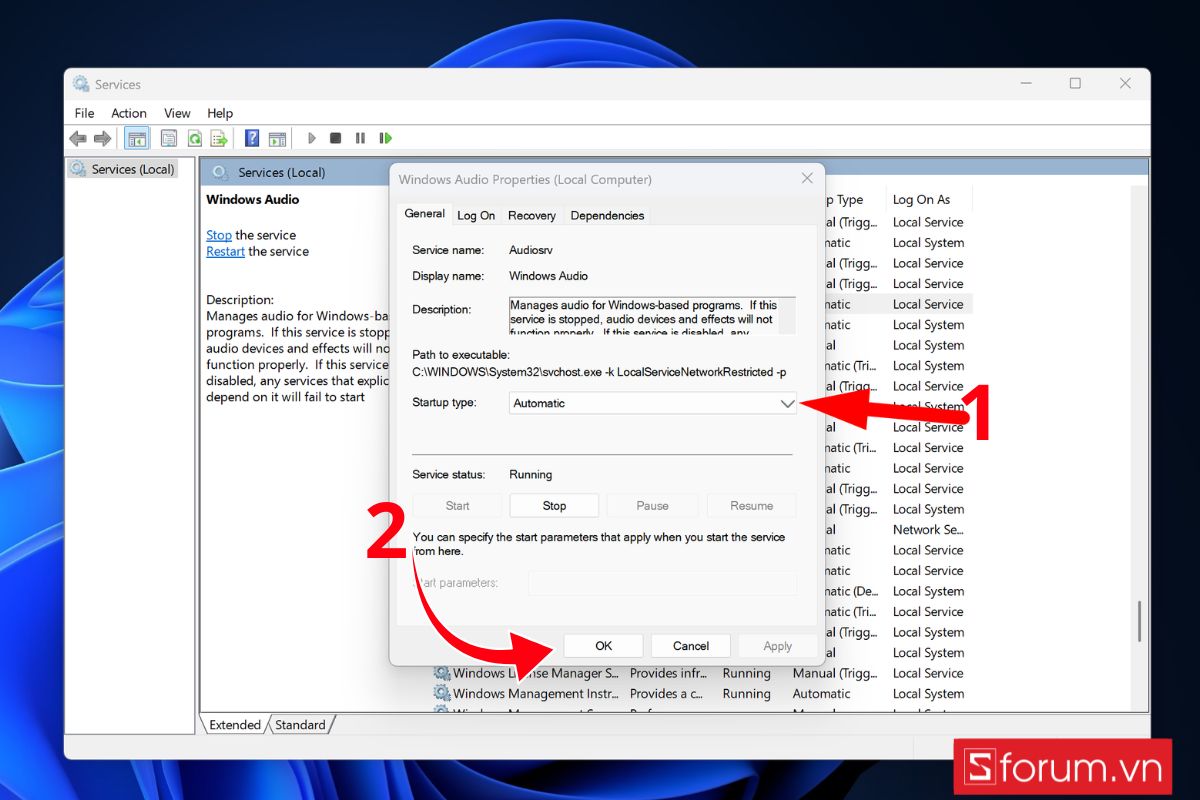Click into the Start parameters field
Viewport: 1200px width, 800px height.
(x=662, y=583)
